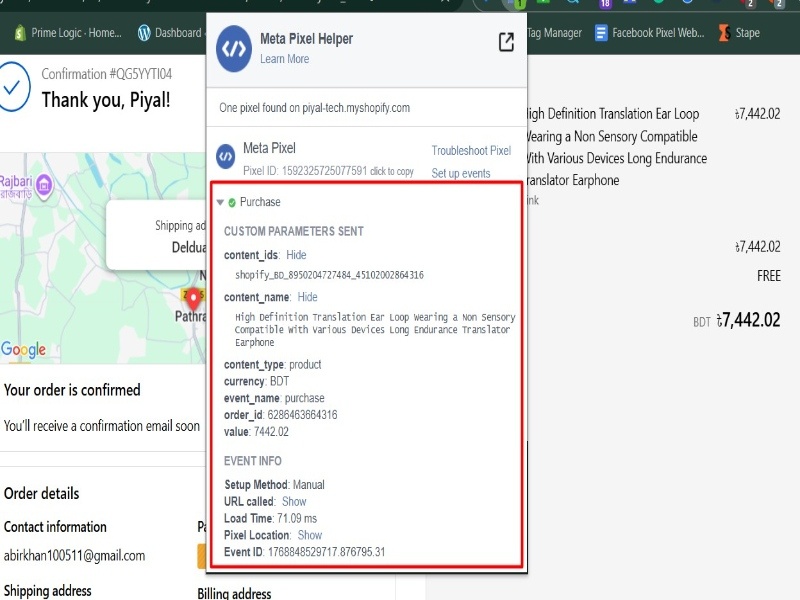Click the EVENT INFO heading
Image resolution: width=800 pixels, height=600 pixels.
pyautogui.click(x=253, y=461)
